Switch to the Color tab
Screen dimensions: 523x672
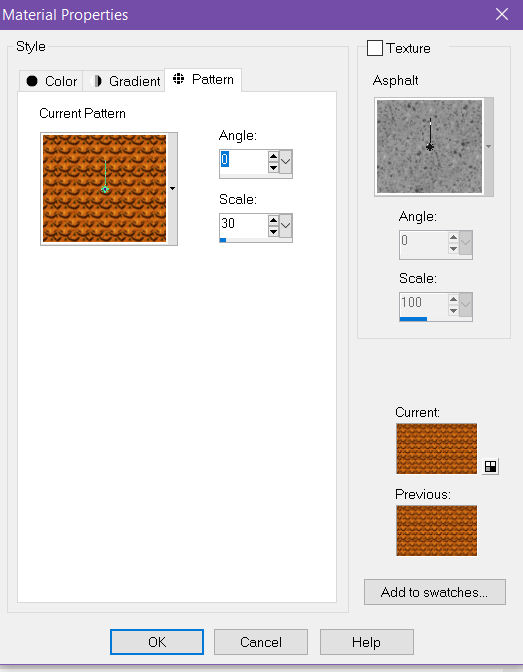(51, 81)
